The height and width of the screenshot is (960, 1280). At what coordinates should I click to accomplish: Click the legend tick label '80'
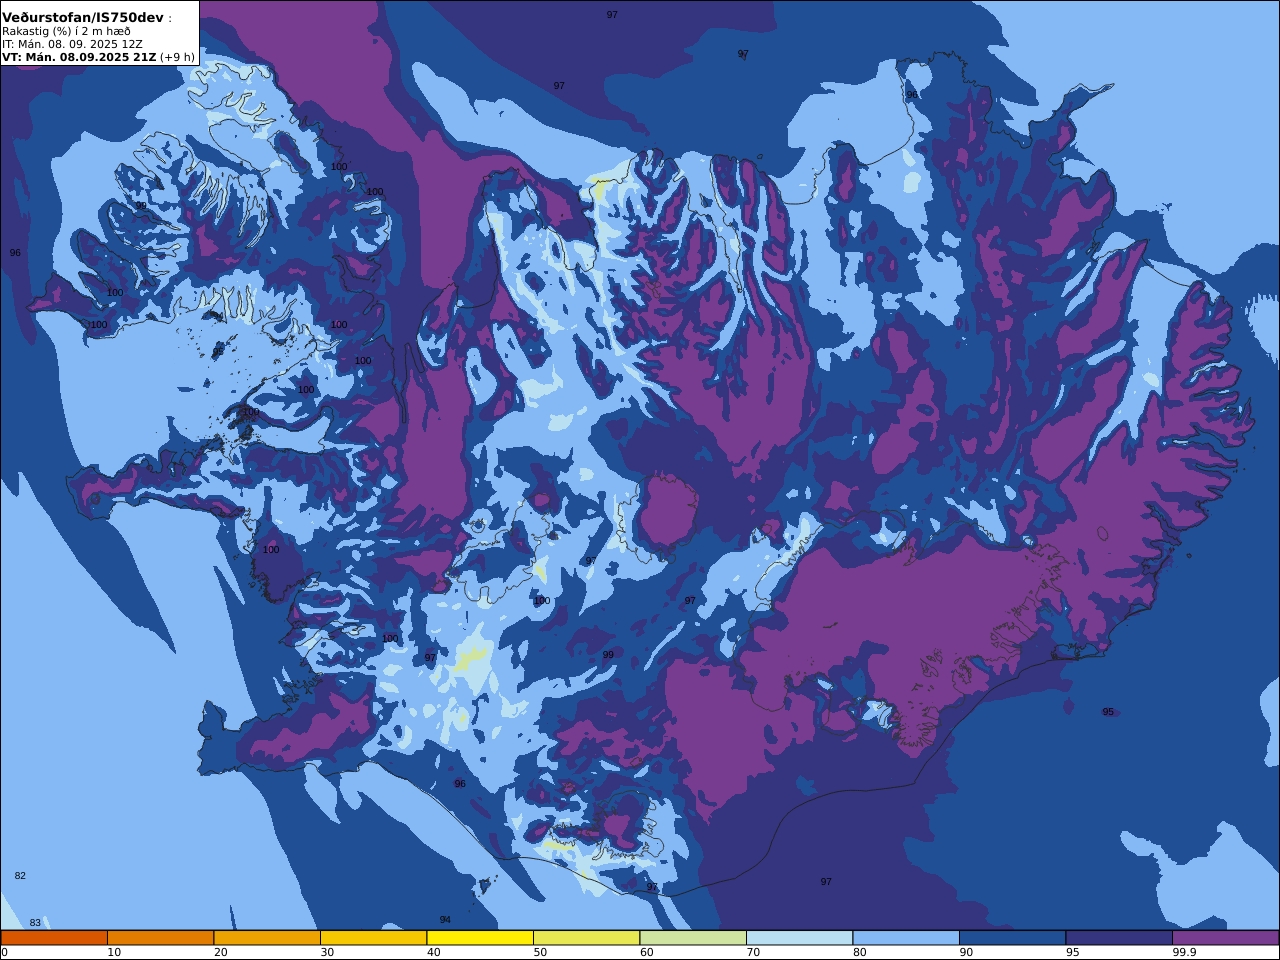pos(860,952)
